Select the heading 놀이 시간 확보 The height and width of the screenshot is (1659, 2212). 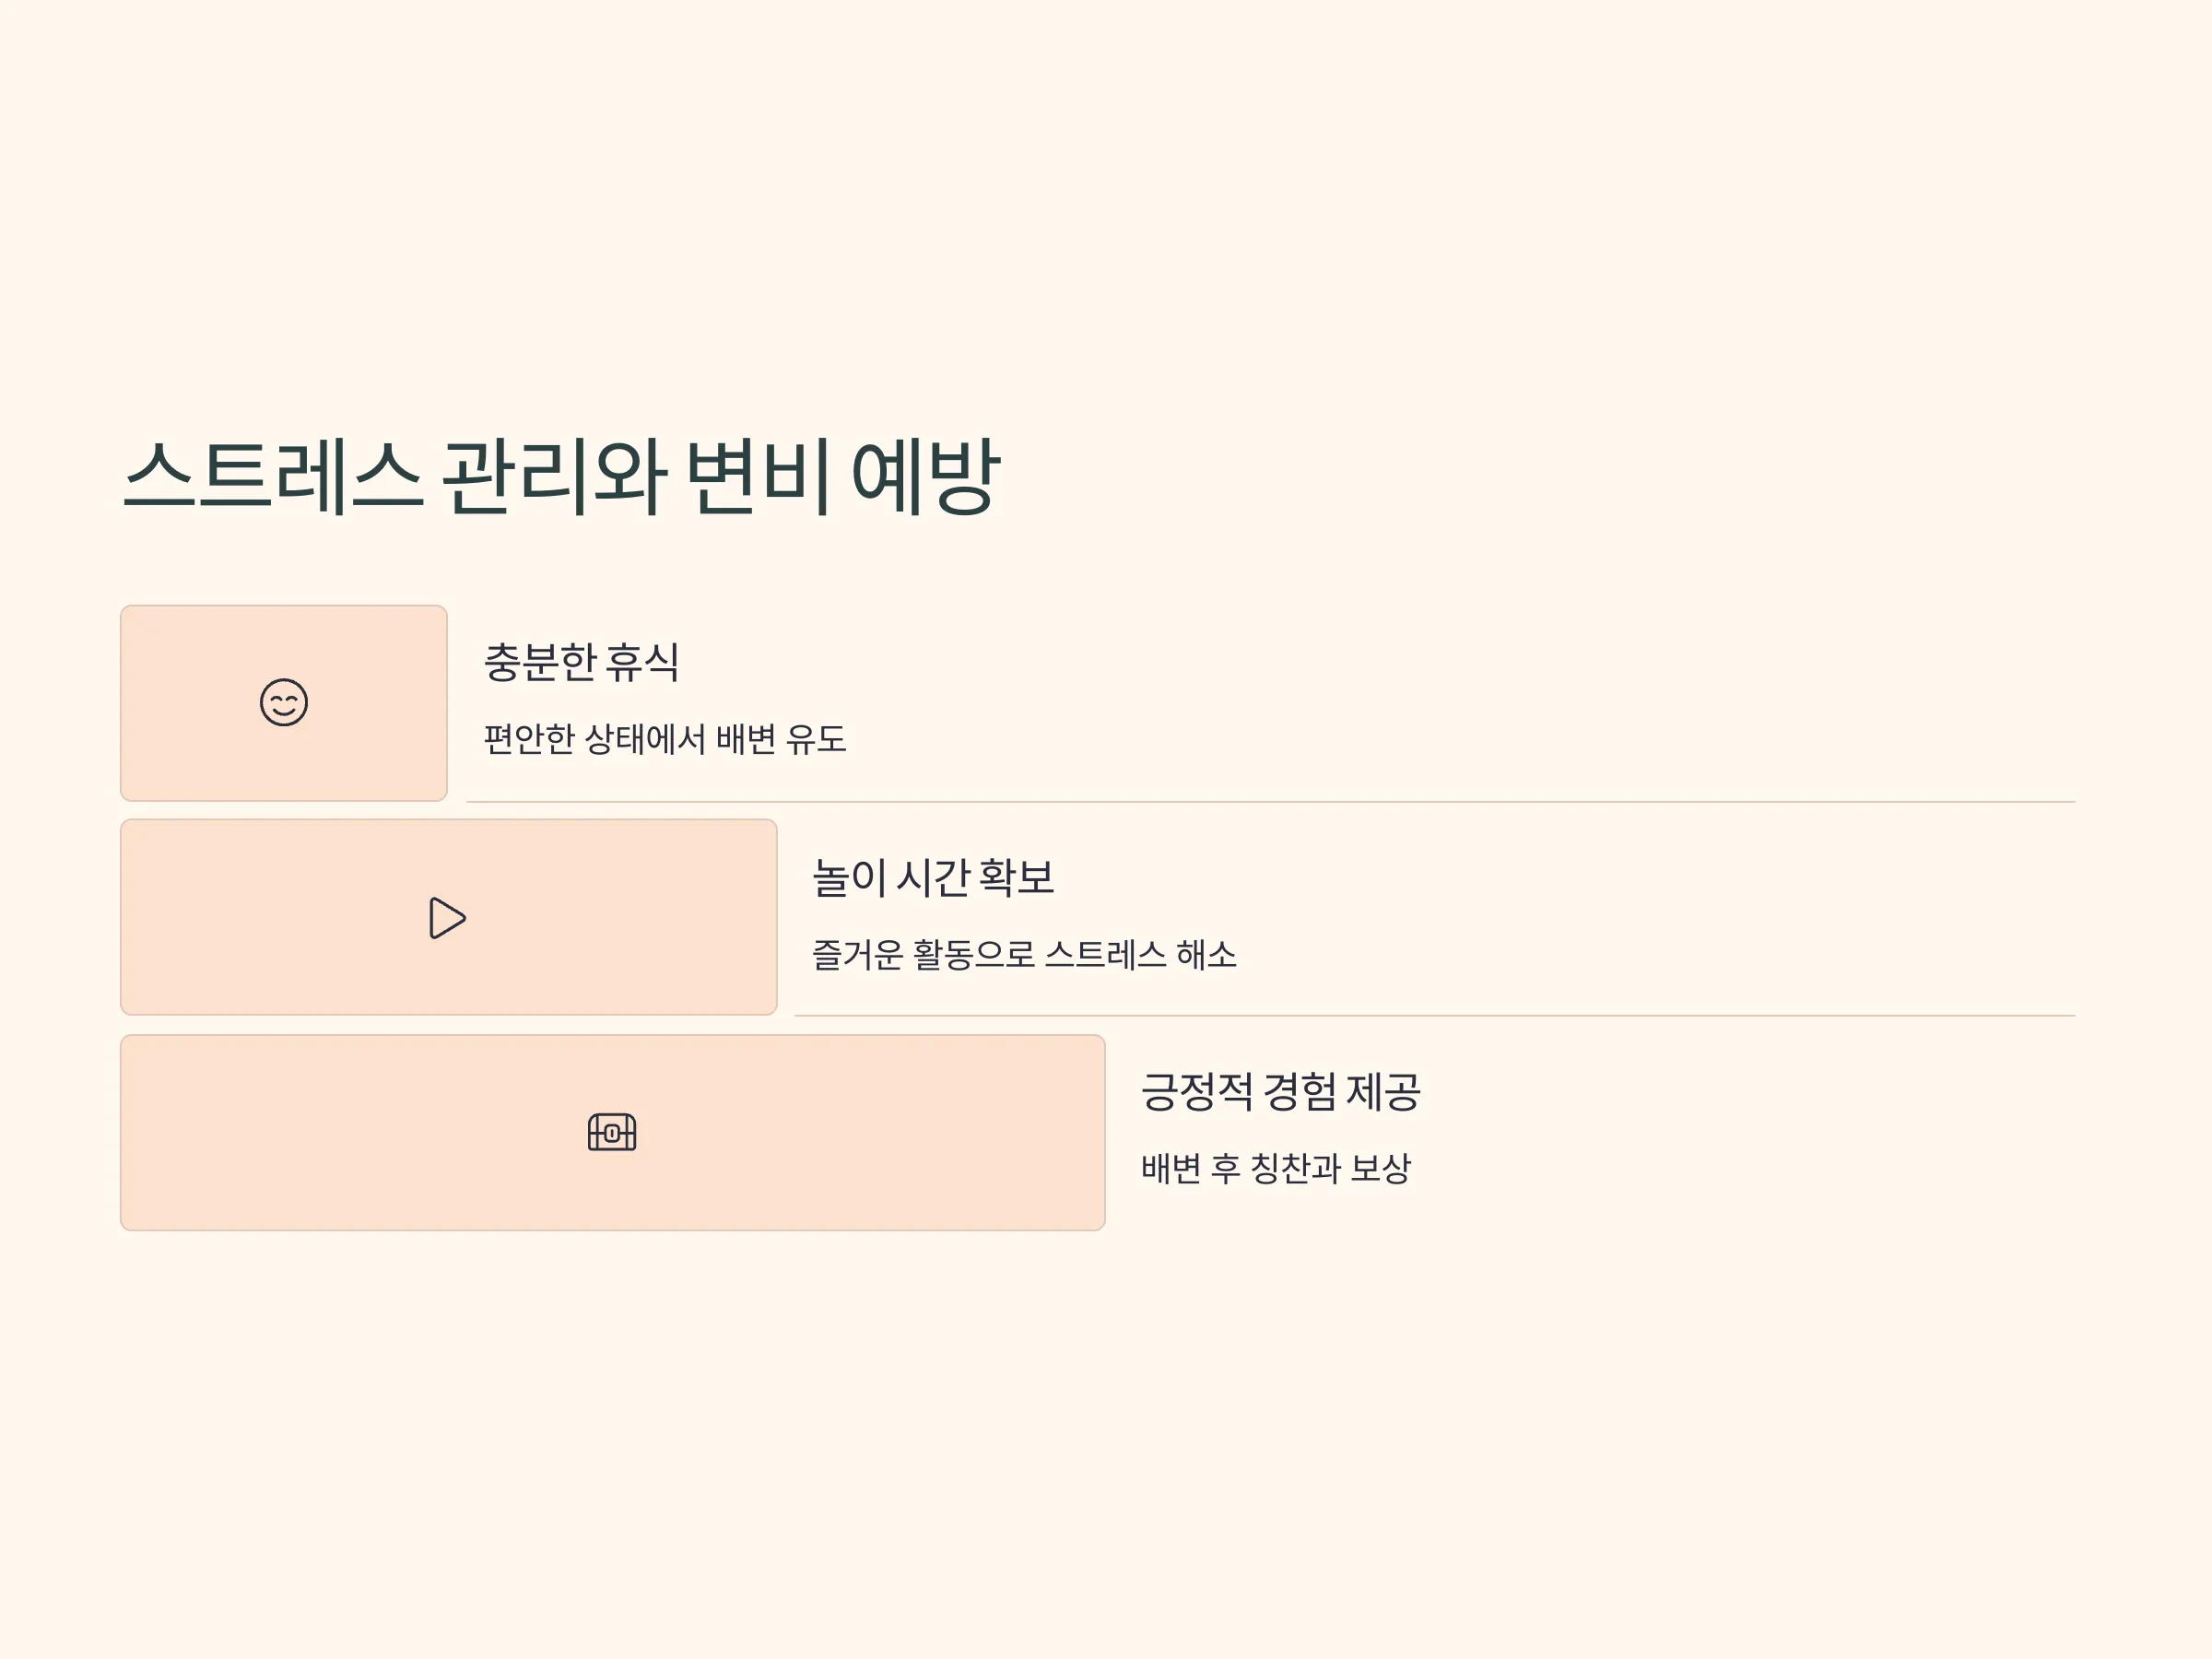[933, 877]
